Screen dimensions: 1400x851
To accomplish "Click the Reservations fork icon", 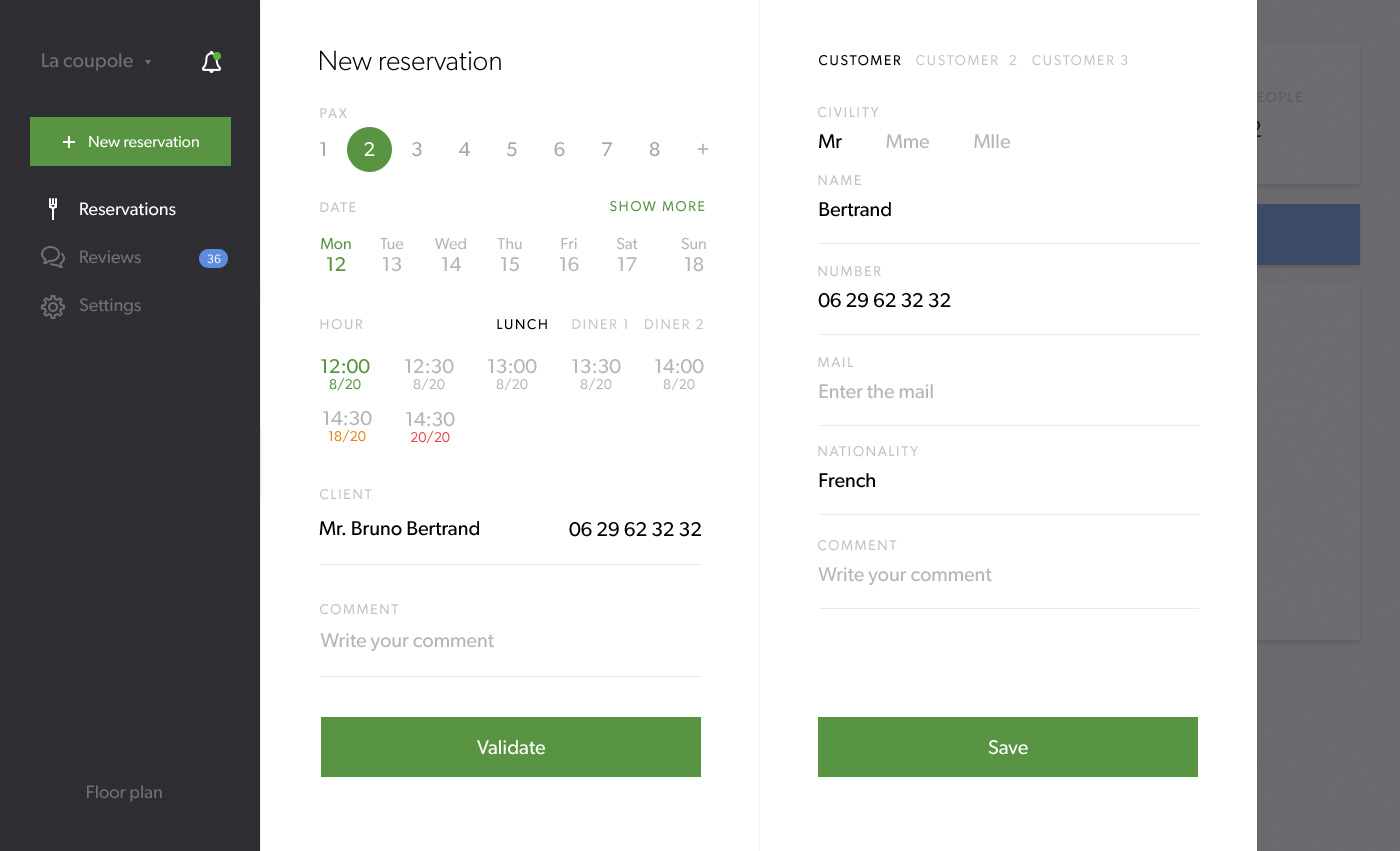I will [54, 209].
